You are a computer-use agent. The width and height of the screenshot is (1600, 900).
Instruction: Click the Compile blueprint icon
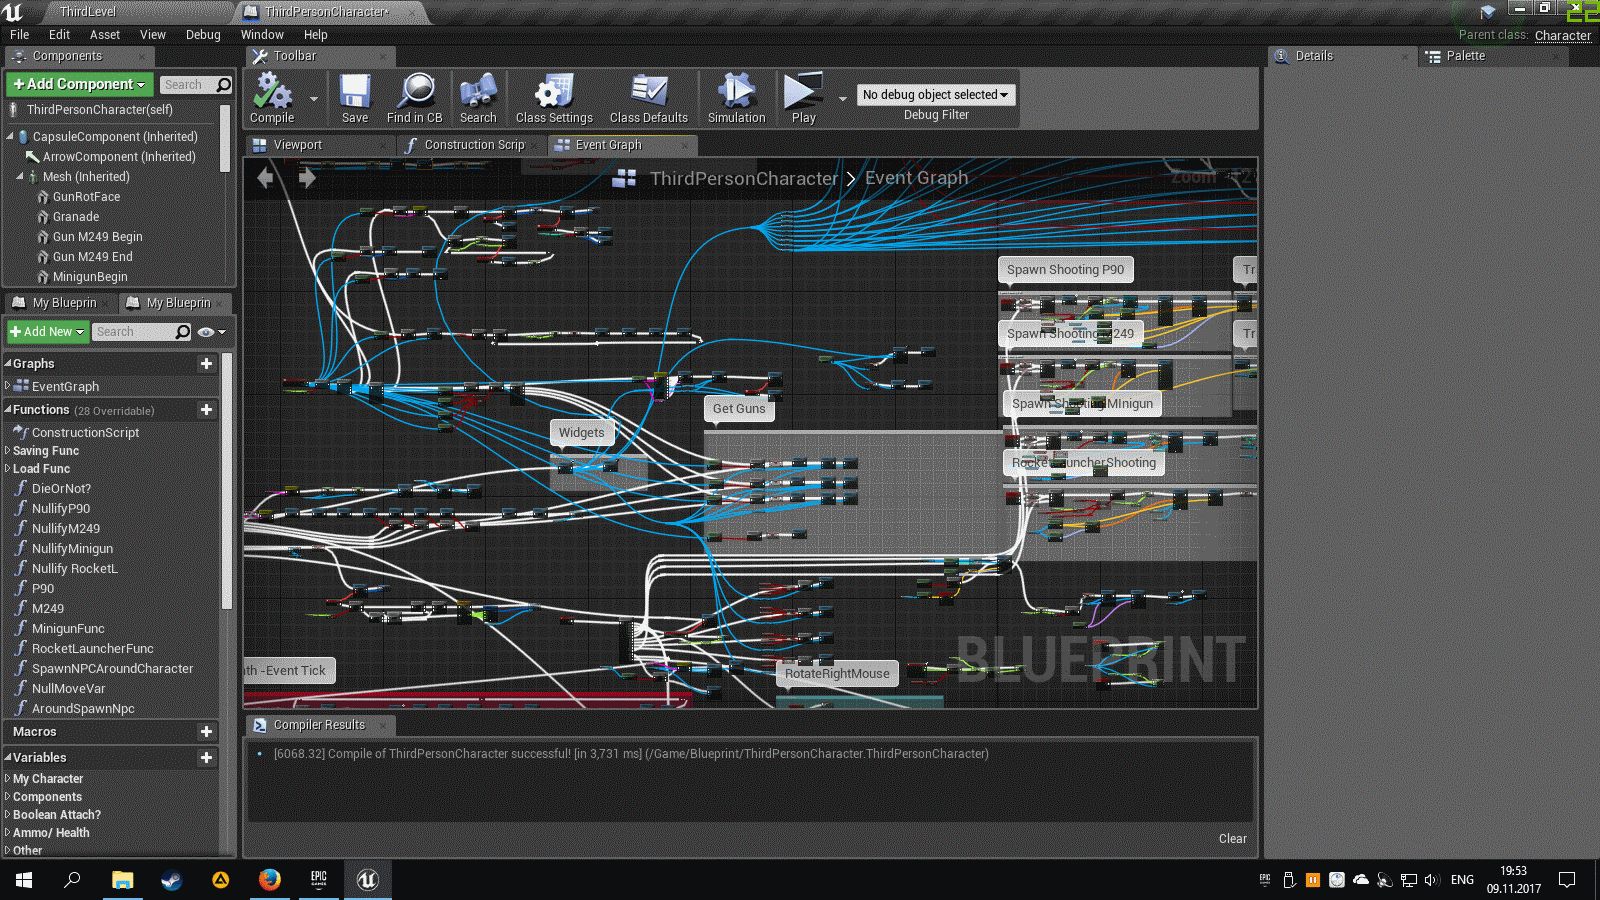272,93
